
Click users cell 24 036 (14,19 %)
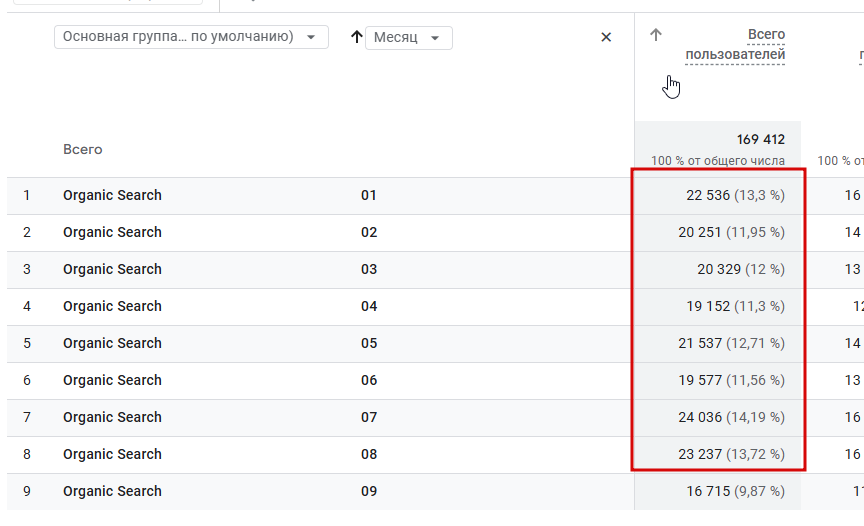(x=732, y=417)
